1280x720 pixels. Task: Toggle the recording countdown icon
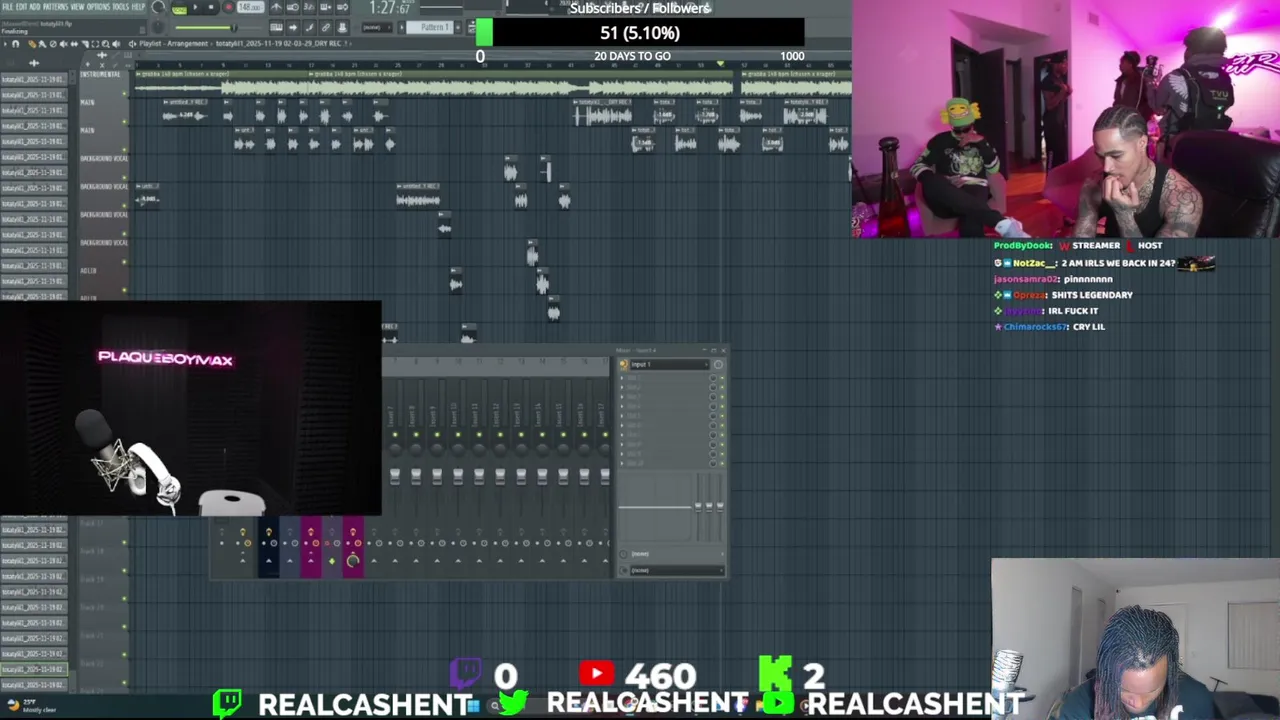coord(309,7)
